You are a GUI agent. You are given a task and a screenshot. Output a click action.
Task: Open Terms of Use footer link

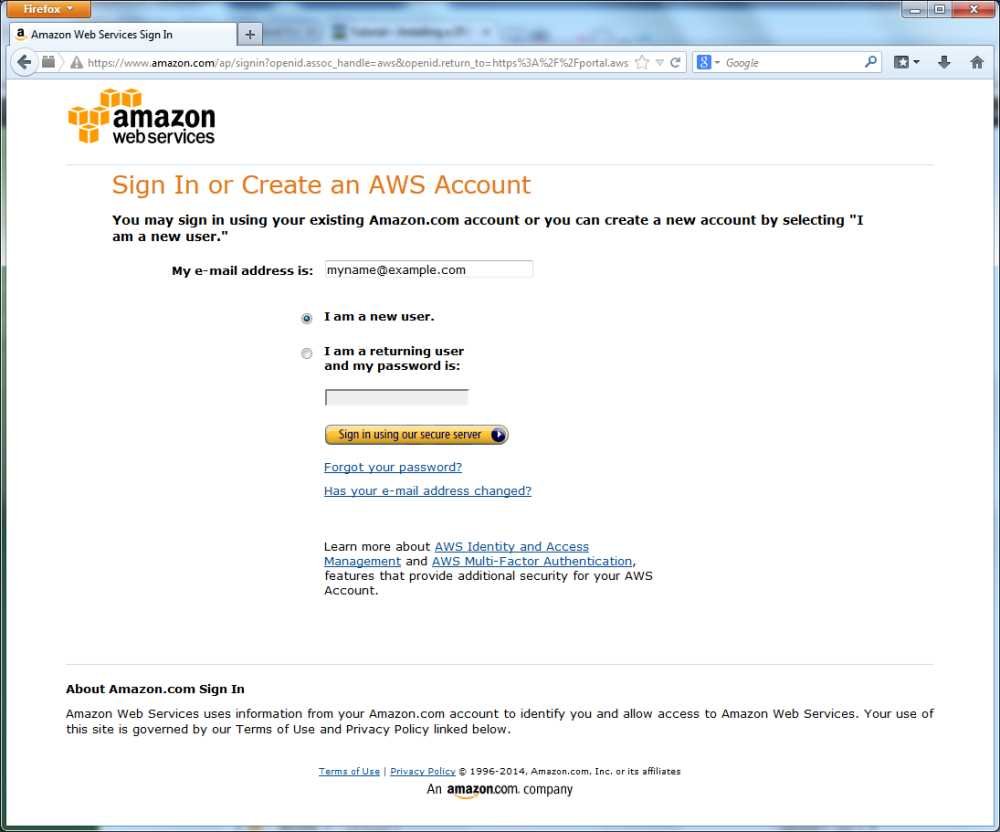pos(349,771)
